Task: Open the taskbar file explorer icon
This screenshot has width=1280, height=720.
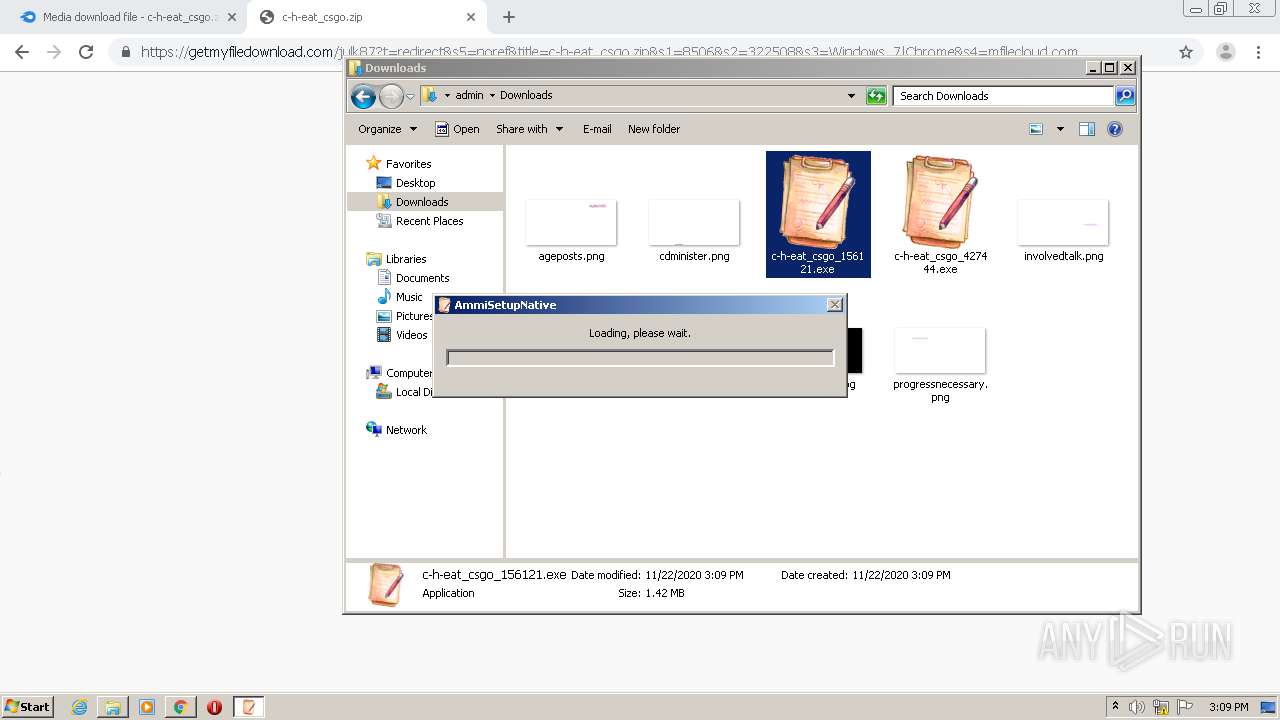Action: click(x=113, y=707)
